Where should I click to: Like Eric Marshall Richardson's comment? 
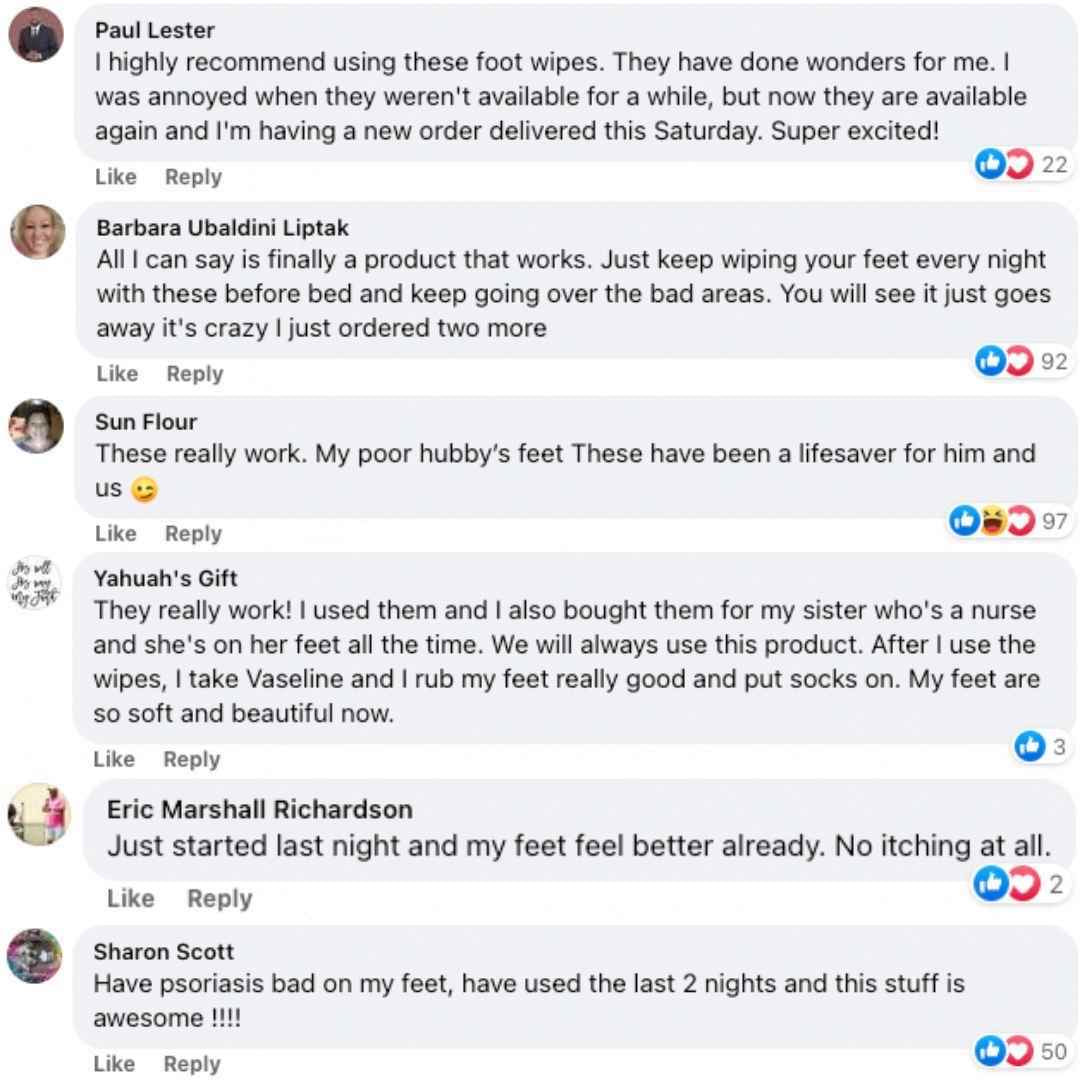[x=130, y=899]
